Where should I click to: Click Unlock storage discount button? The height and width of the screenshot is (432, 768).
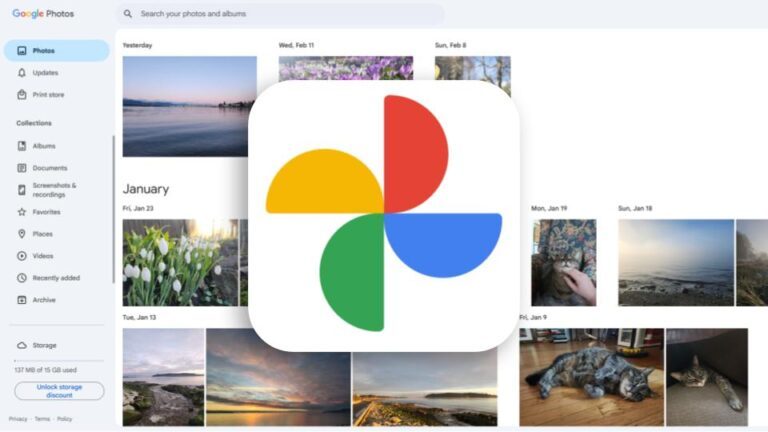[59, 391]
